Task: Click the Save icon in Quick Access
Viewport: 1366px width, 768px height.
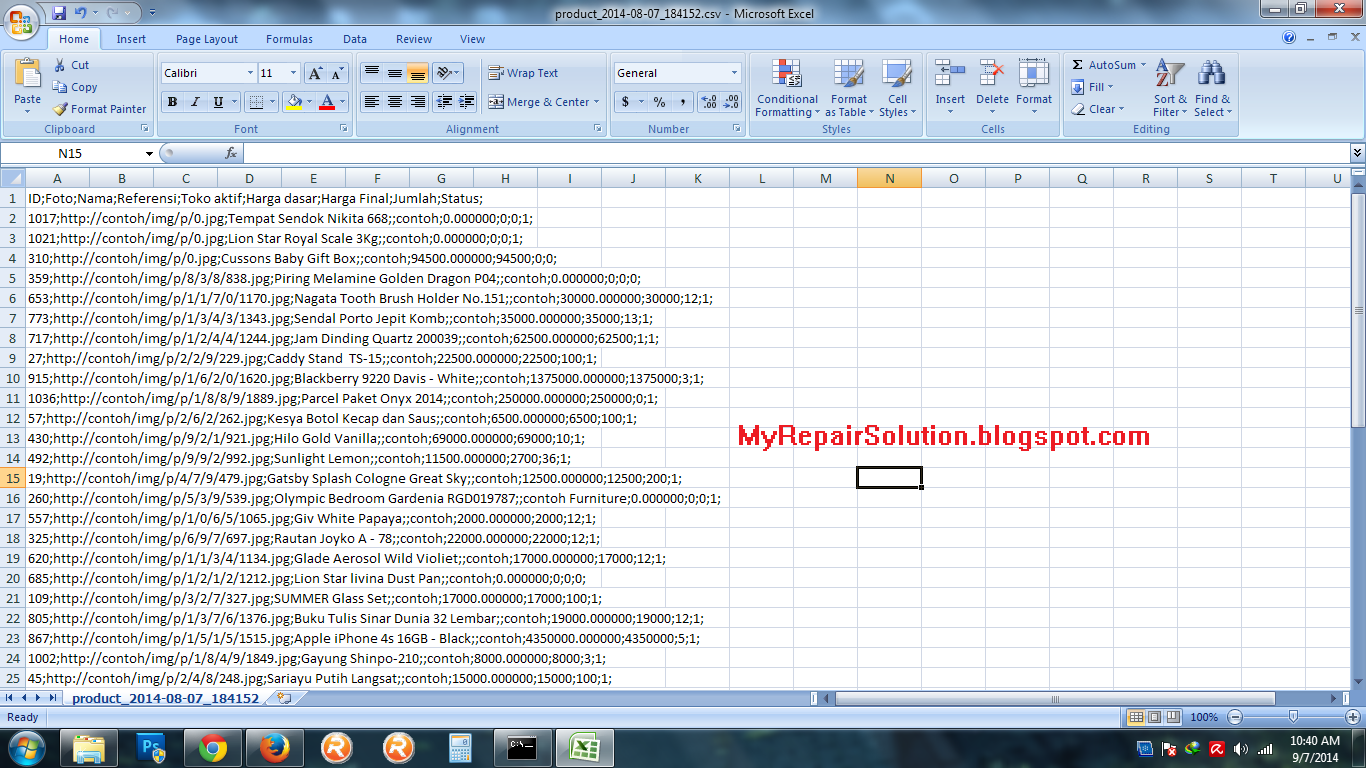Action: (59, 13)
